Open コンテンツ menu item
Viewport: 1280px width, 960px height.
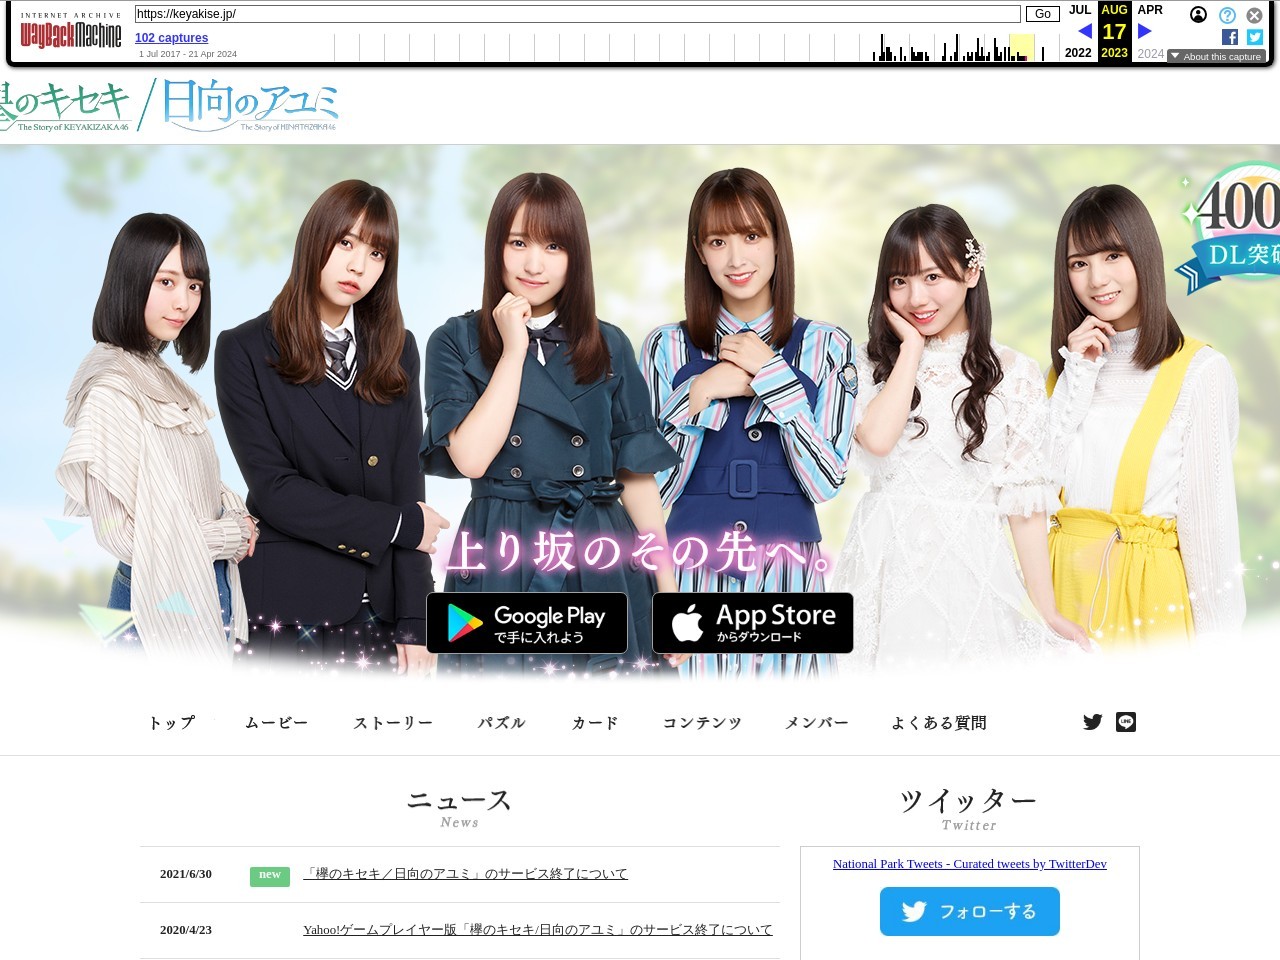tap(702, 723)
